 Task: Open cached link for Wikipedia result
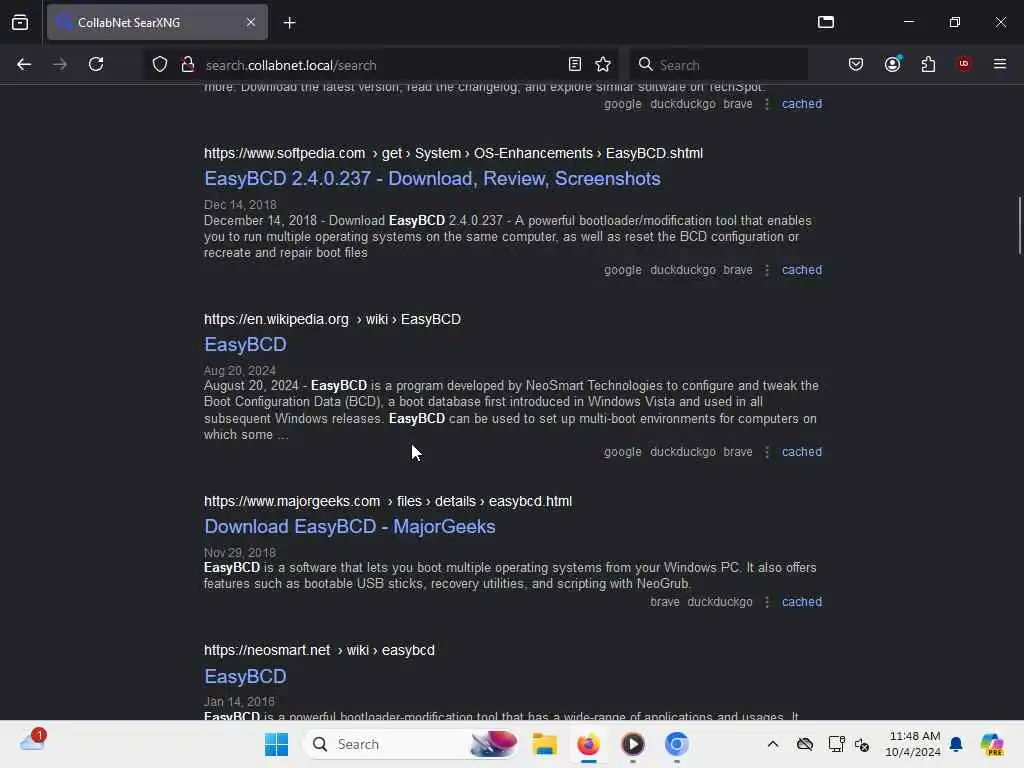tap(802, 452)
